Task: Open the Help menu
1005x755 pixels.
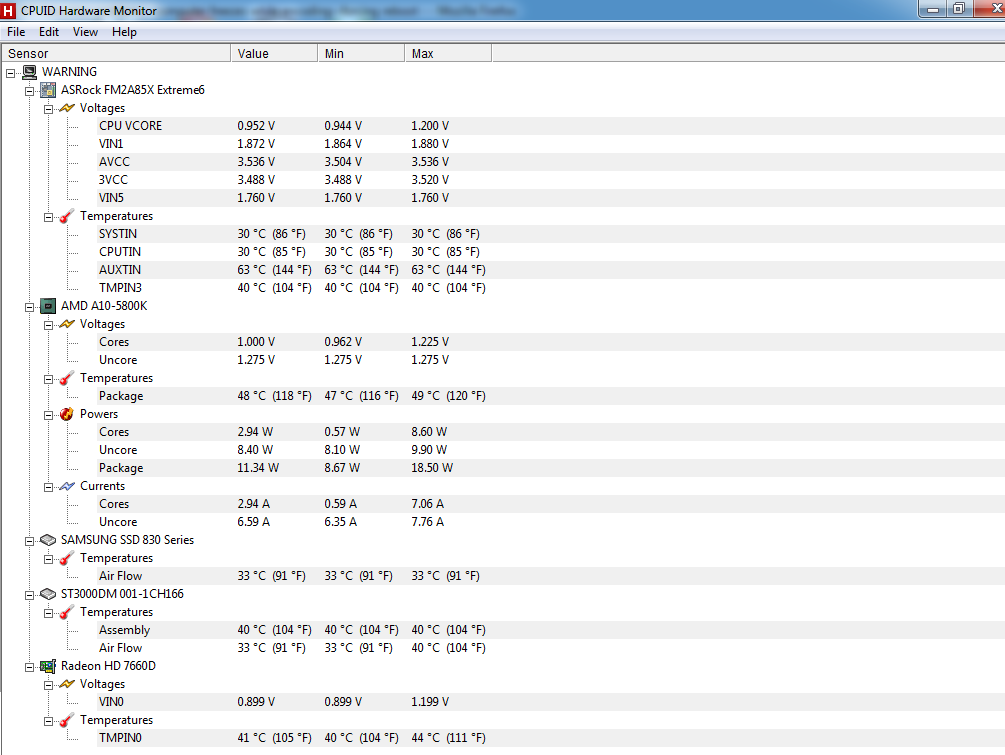Action: pos(124,31)
